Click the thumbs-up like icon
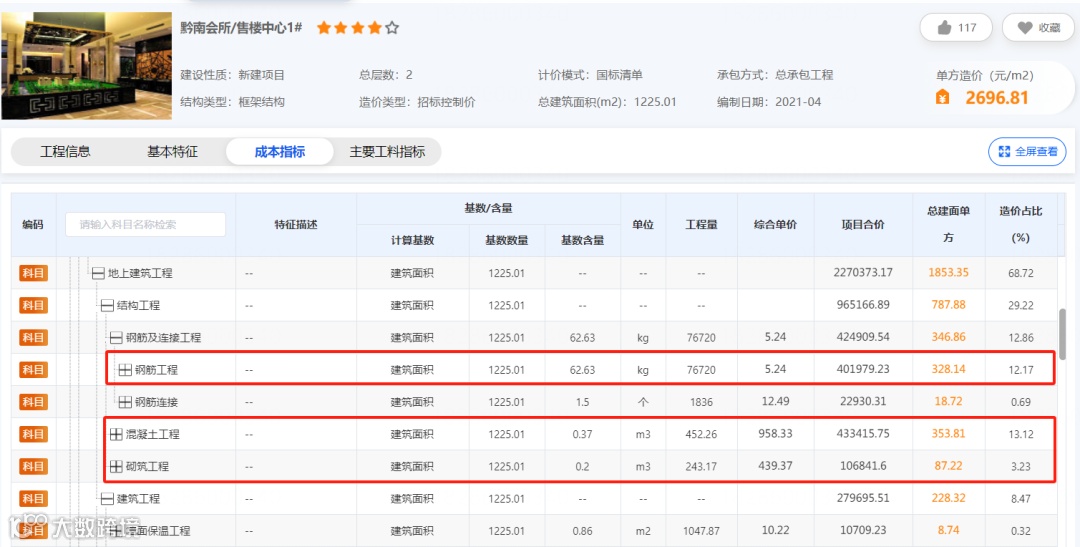Viewport: 1080px width, 547px height. pyautogui.click(x=944, y=28)
